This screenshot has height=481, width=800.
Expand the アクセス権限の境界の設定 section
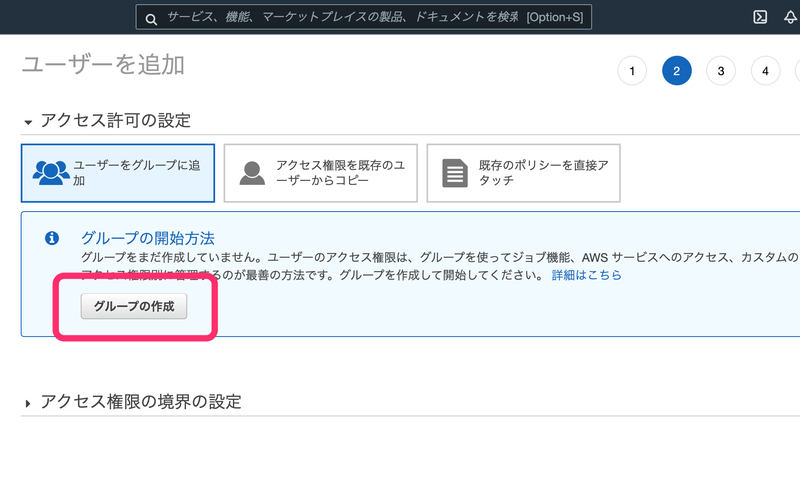[28, 403]
